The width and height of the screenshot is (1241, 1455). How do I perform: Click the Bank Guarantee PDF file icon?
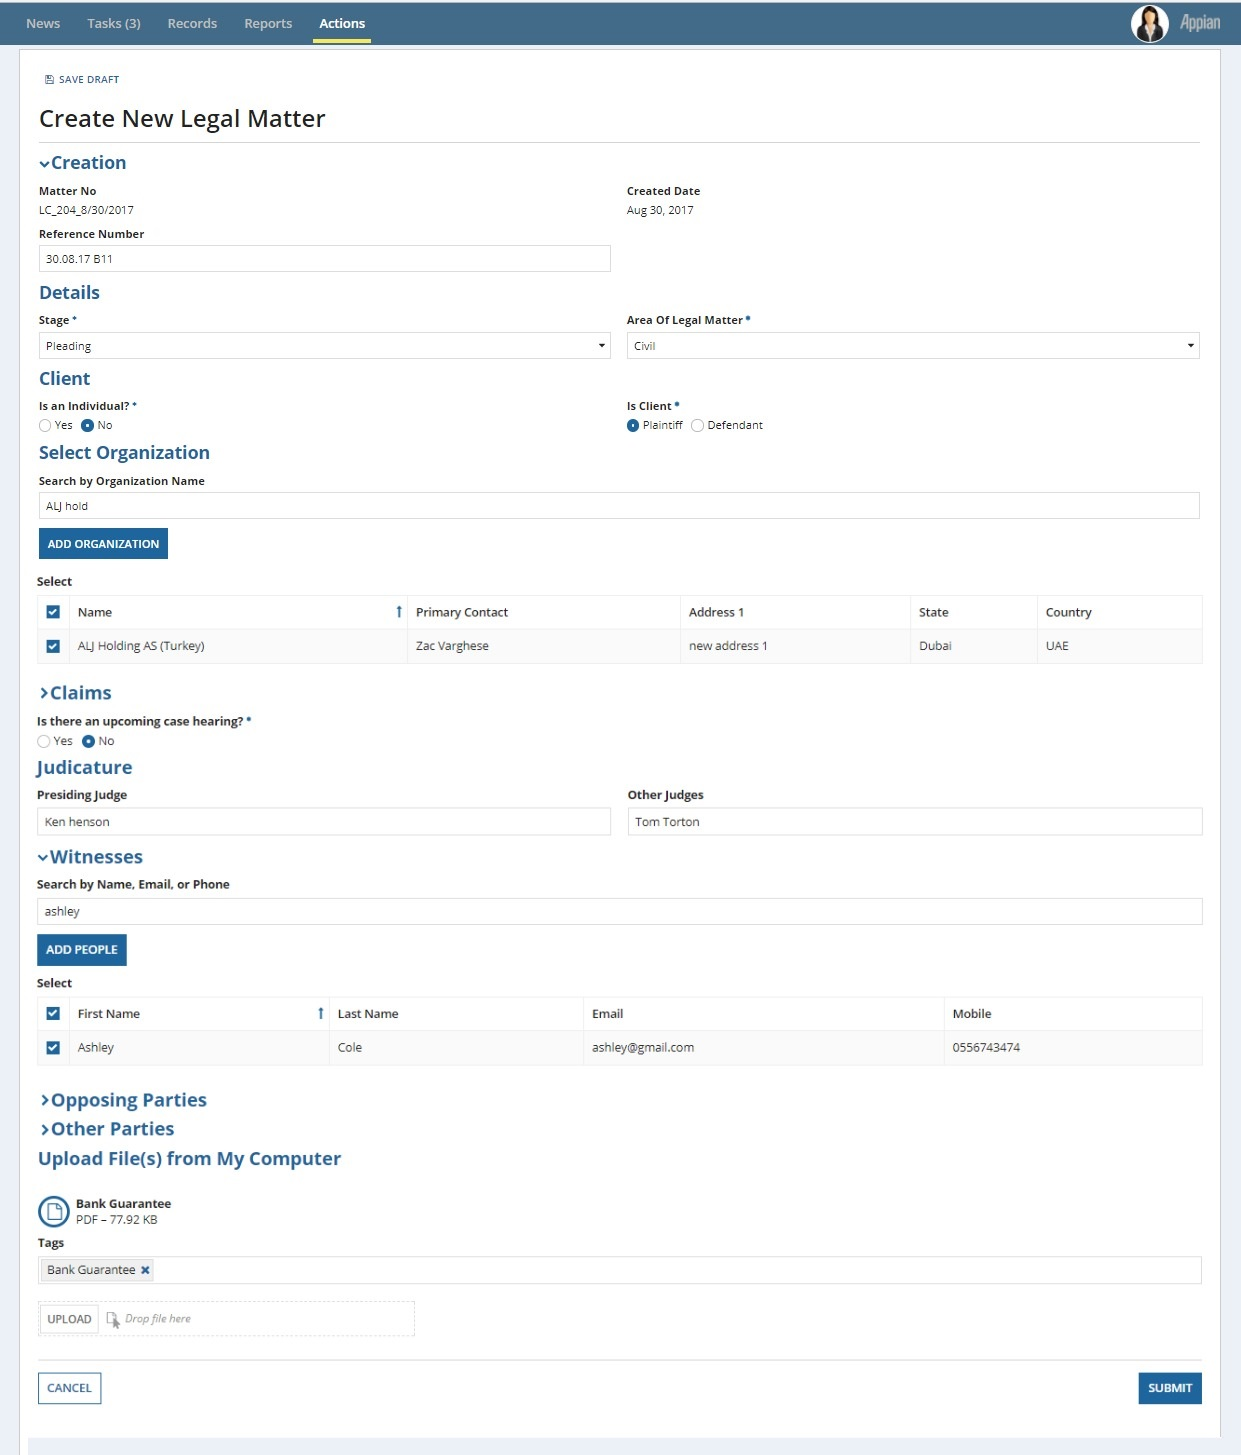(x=54, y=1212)
